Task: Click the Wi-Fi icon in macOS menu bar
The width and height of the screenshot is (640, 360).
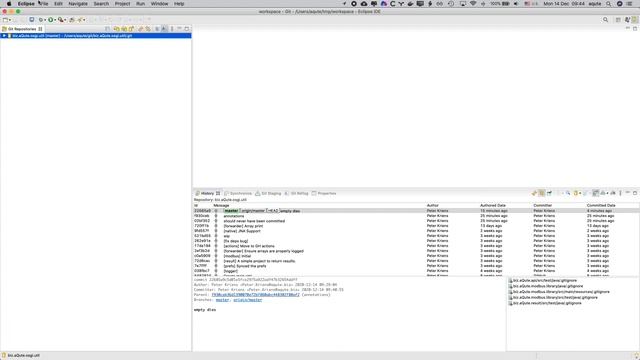Action: 473,4
